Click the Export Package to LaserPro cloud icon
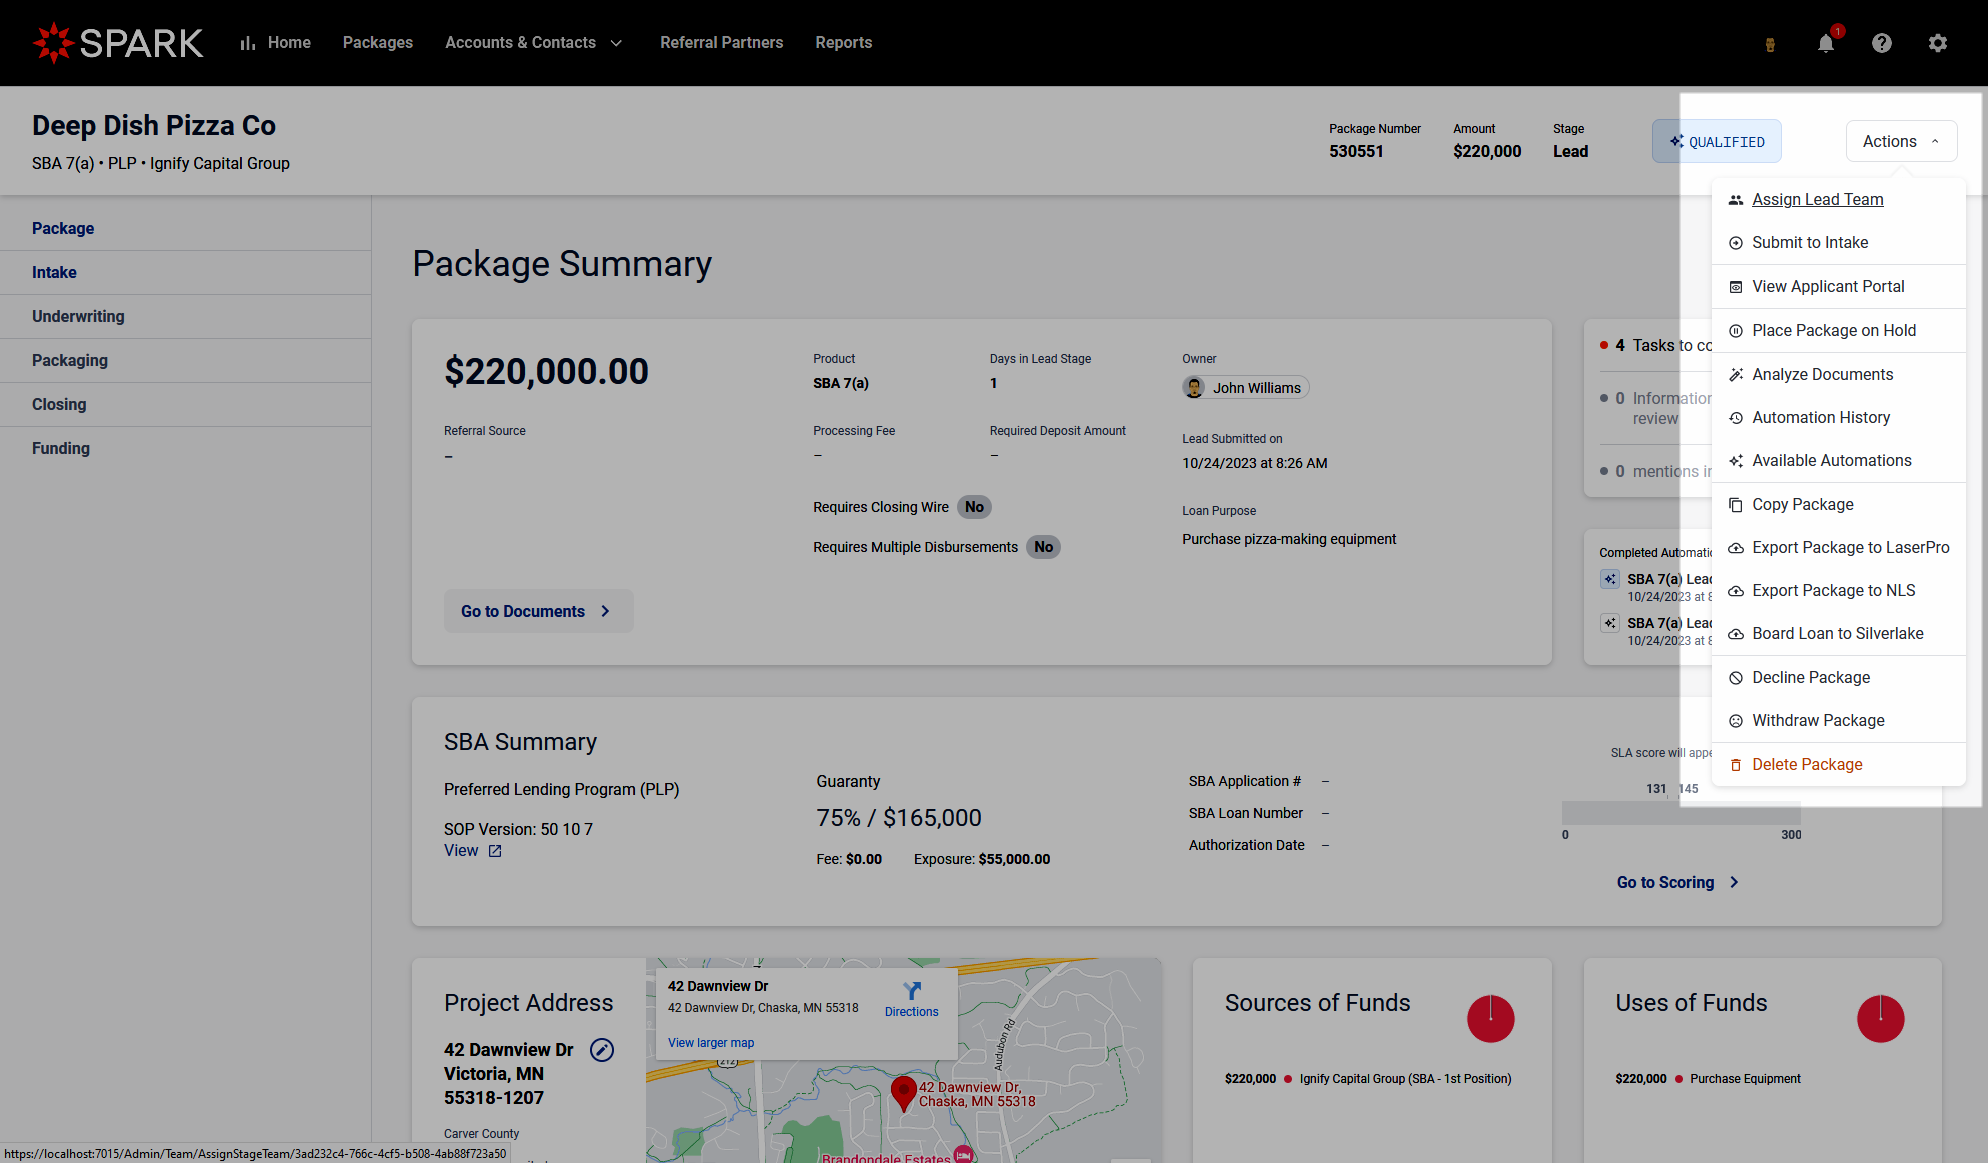 [x=1736, y=548]
